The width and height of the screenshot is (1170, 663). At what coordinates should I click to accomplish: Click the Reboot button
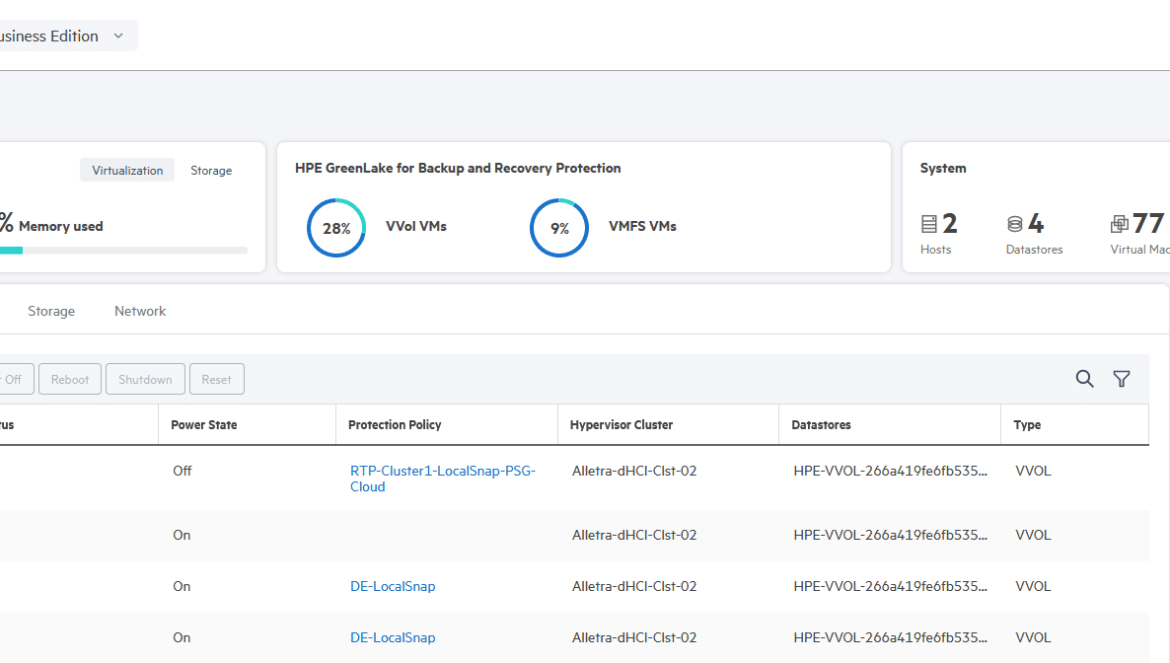(x=70, y=379)
